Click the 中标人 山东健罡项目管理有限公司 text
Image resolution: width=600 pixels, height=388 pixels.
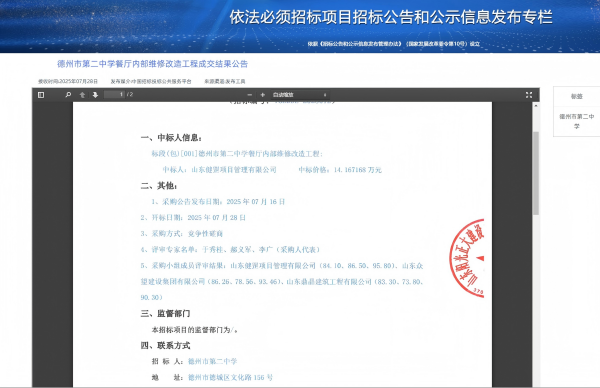(x=219, y=170)
